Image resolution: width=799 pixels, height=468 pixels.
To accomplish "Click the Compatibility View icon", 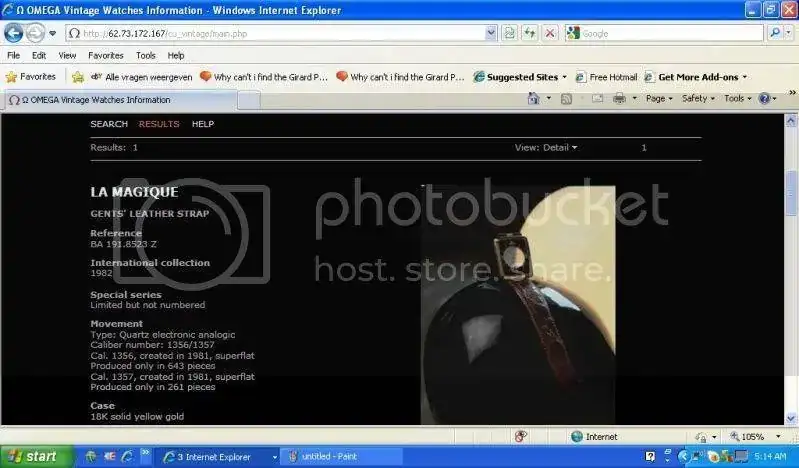I will (x=509, y=34).
